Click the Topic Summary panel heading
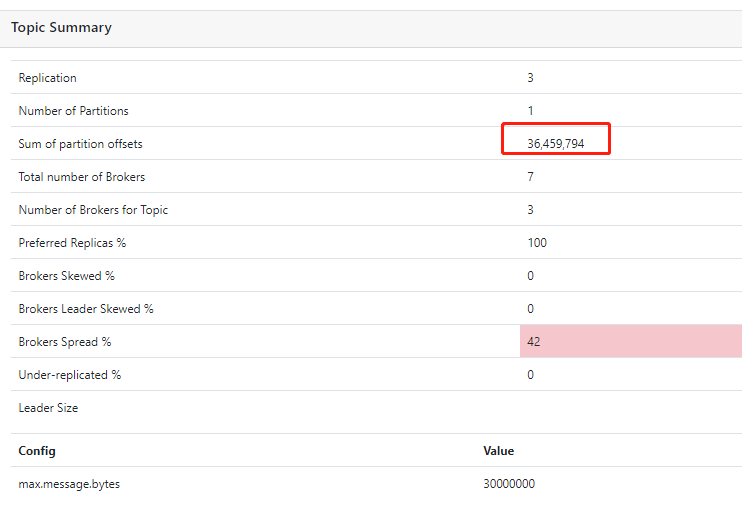This screenshot has height=515, width=742. 61,28
